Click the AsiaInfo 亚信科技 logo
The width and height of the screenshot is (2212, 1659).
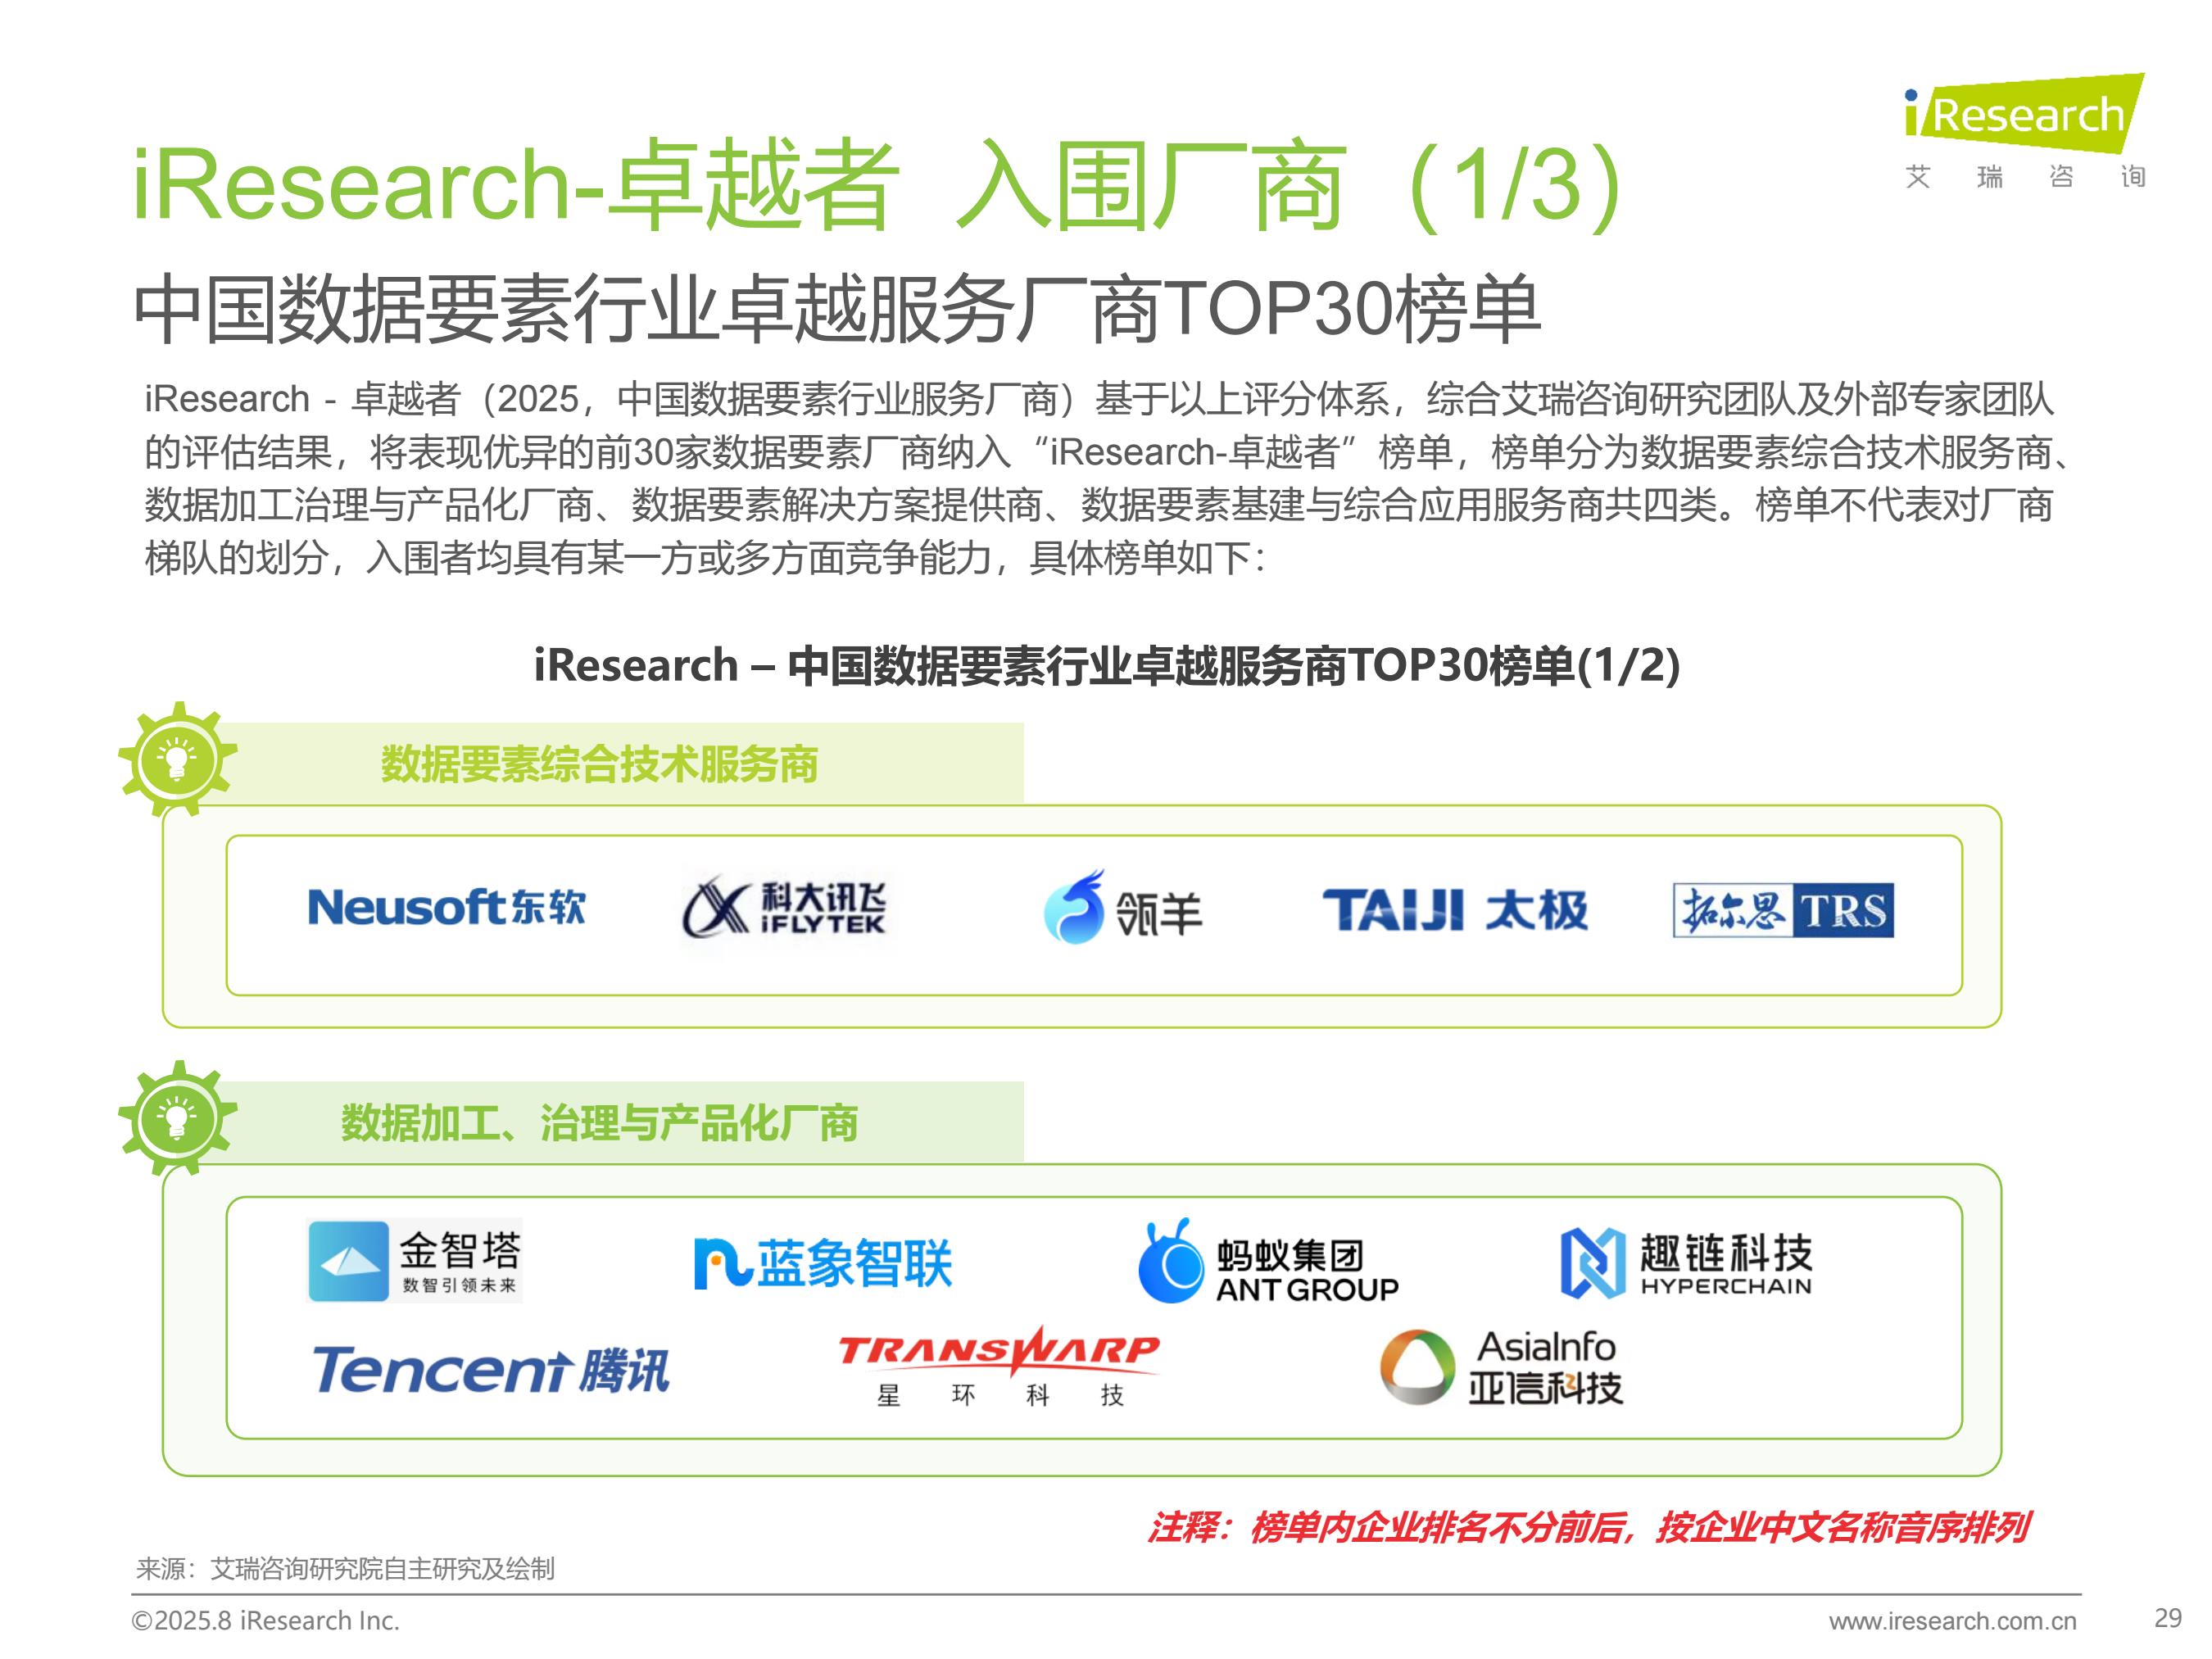click(1501, 1367)
